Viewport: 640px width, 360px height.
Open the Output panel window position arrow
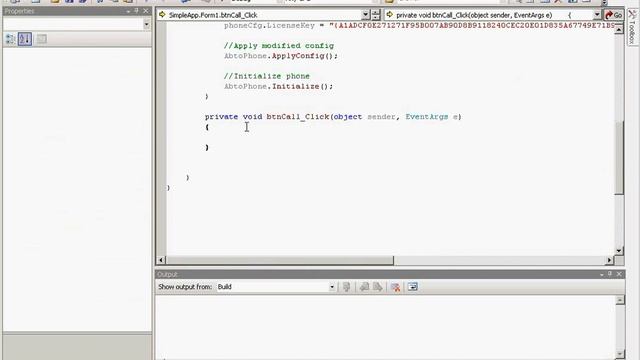602,274
